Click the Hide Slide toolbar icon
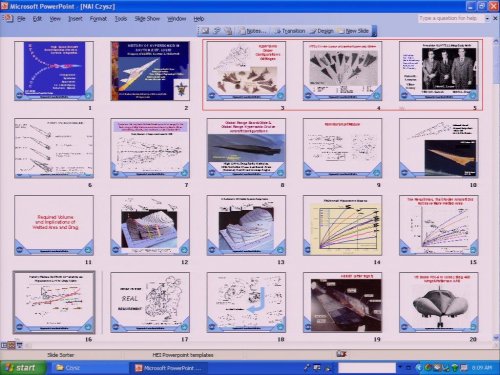The height and width of the screenshot is (375, 500). pos(205,31)
